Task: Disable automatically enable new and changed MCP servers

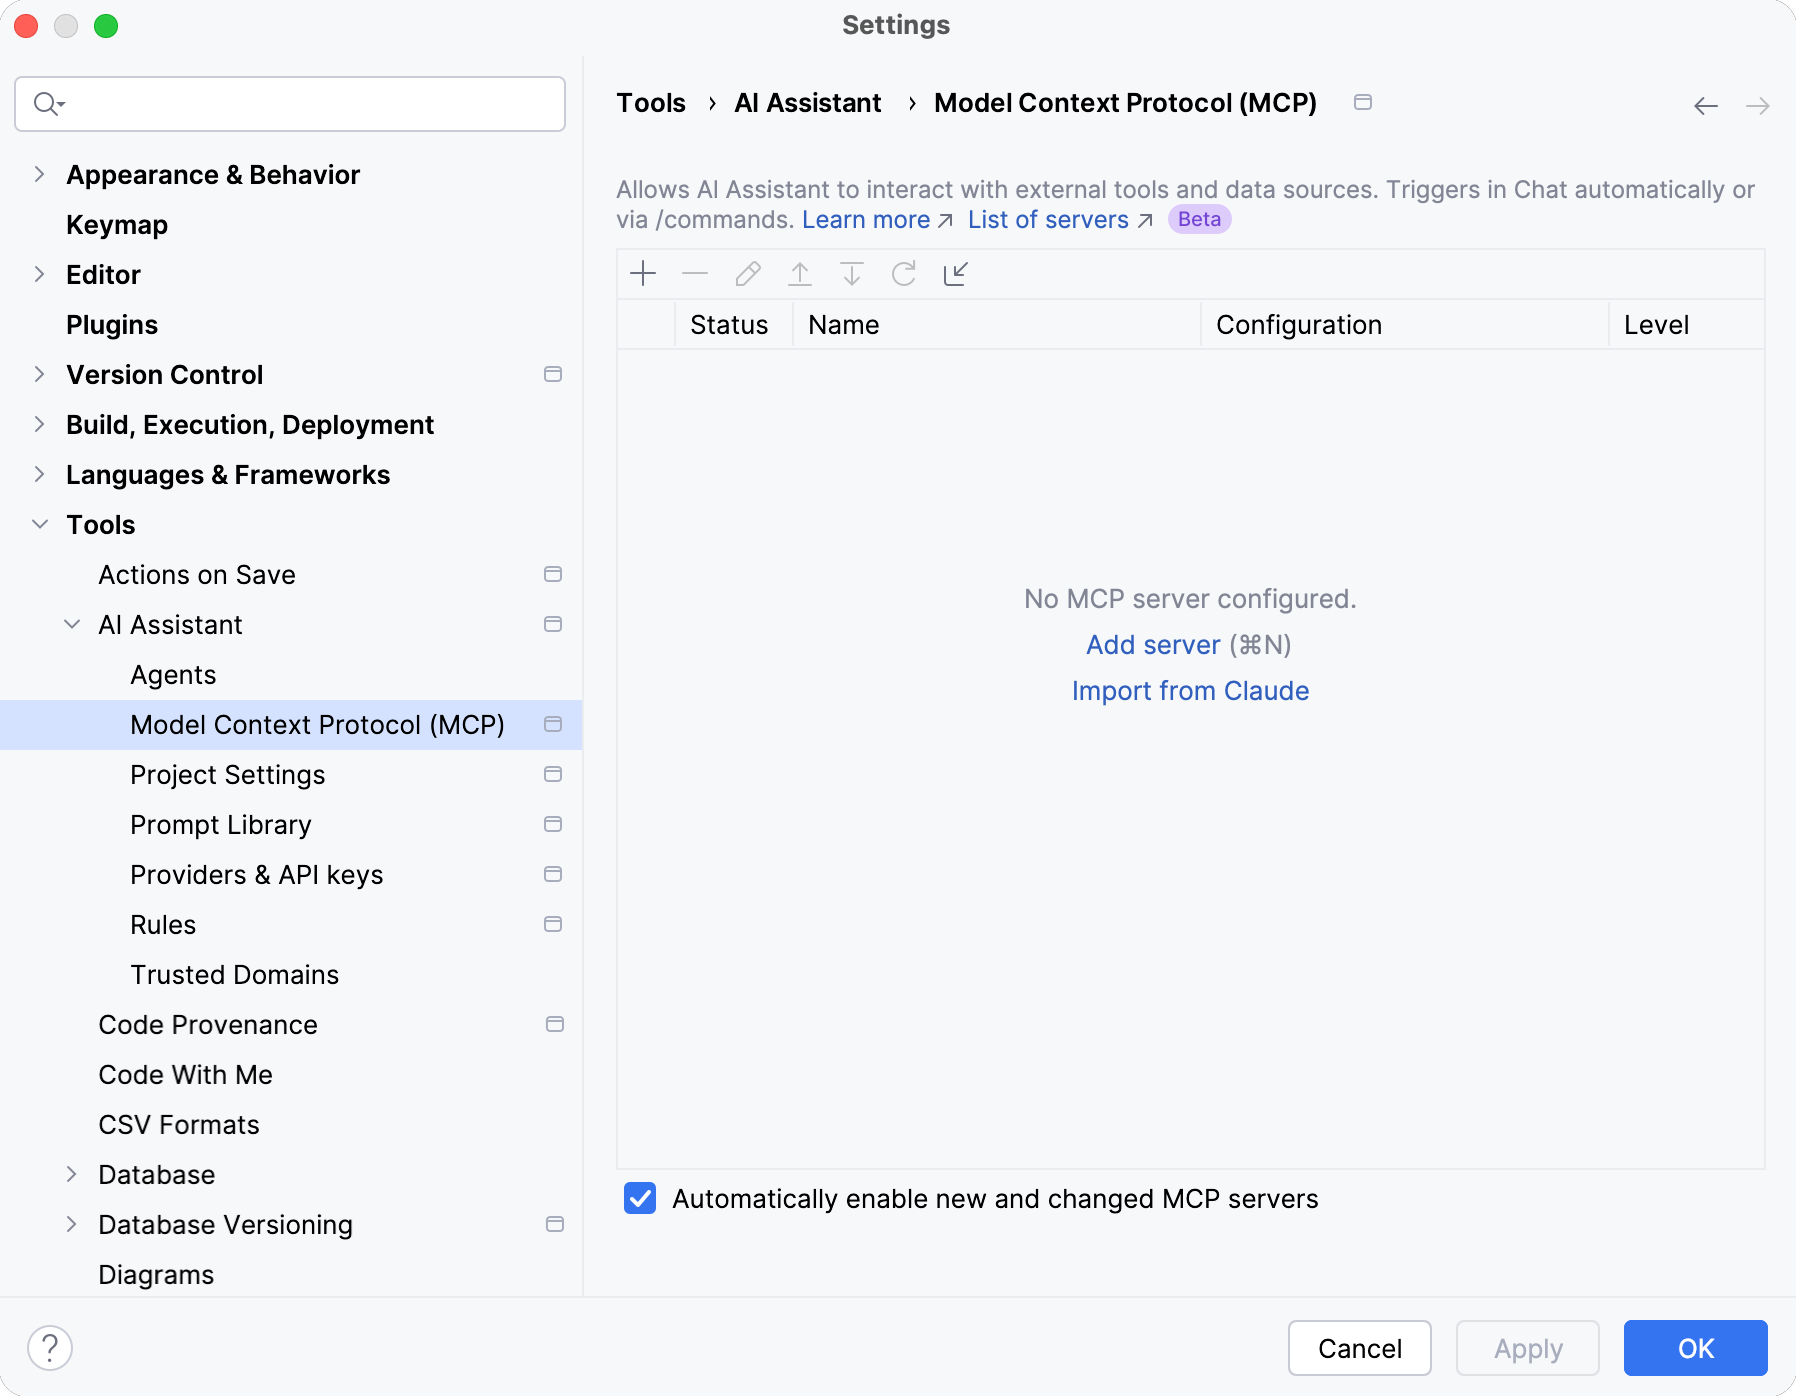Action: click(x=640, y=1198)
